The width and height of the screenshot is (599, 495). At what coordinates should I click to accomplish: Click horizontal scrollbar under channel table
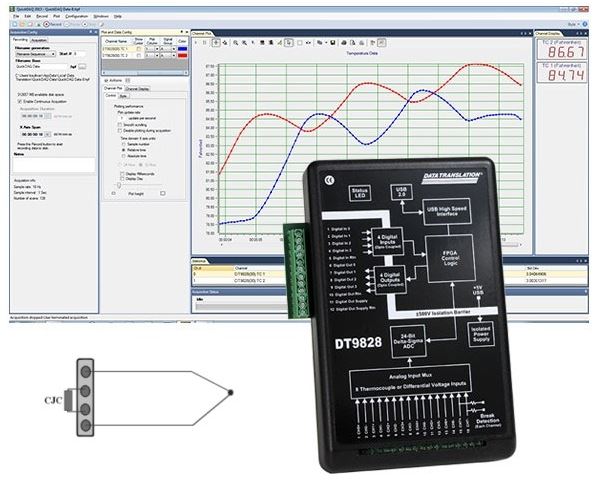pos(144,73)
